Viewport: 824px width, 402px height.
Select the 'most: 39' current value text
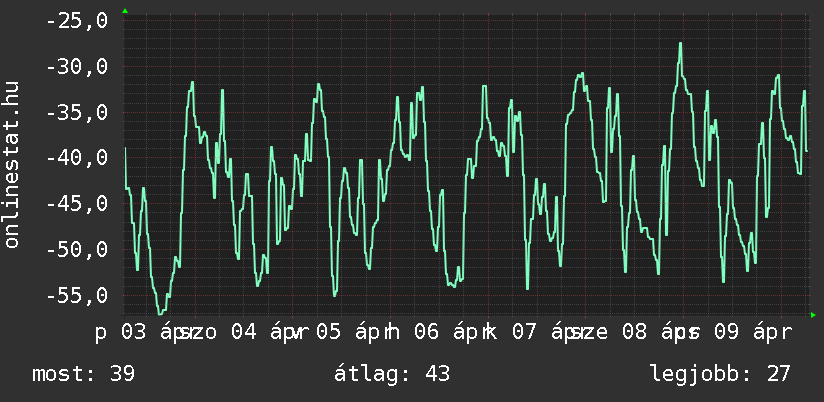(x=83, y=374)
